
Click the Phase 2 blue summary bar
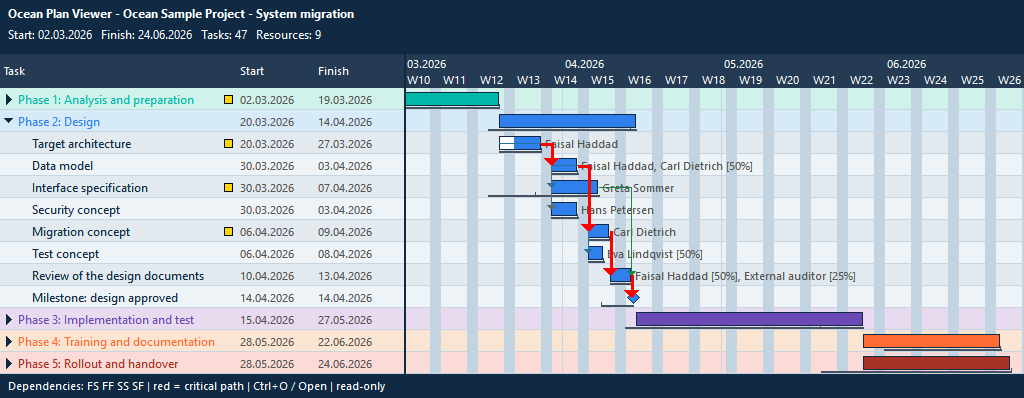[x=568, y=121]
